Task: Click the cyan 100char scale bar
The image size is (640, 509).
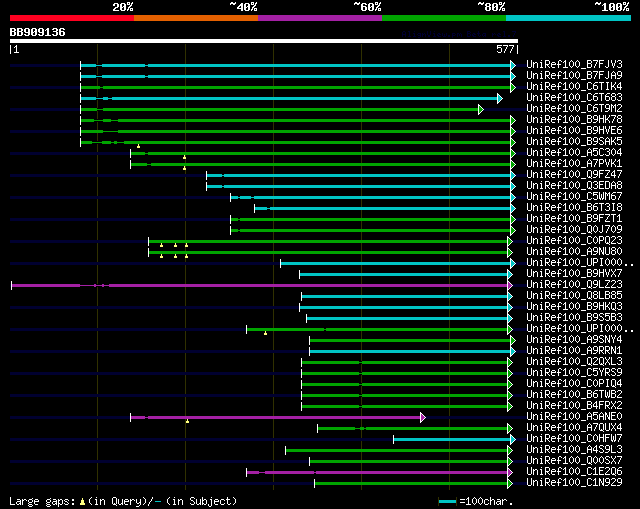Action: 447,501
